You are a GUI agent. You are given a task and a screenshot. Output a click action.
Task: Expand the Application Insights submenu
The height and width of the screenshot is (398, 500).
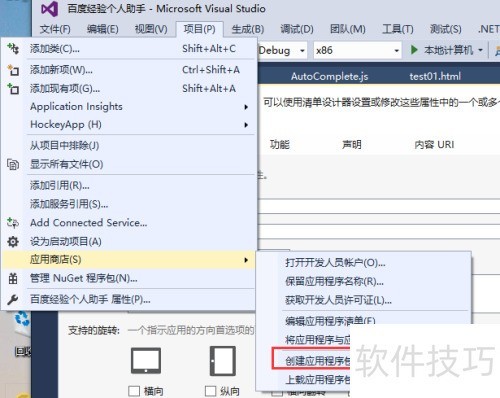tap(246, 107)
